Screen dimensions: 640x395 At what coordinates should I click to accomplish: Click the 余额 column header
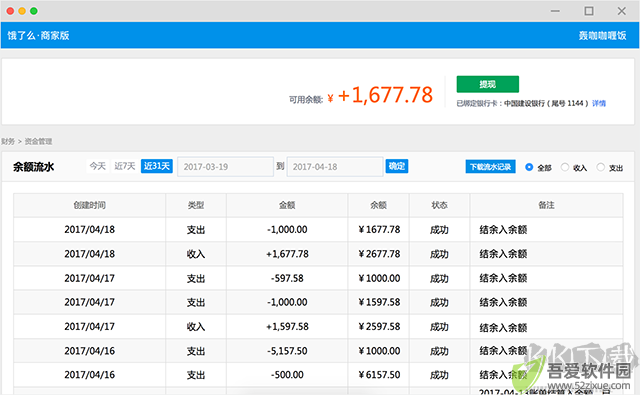coord(378,205)
